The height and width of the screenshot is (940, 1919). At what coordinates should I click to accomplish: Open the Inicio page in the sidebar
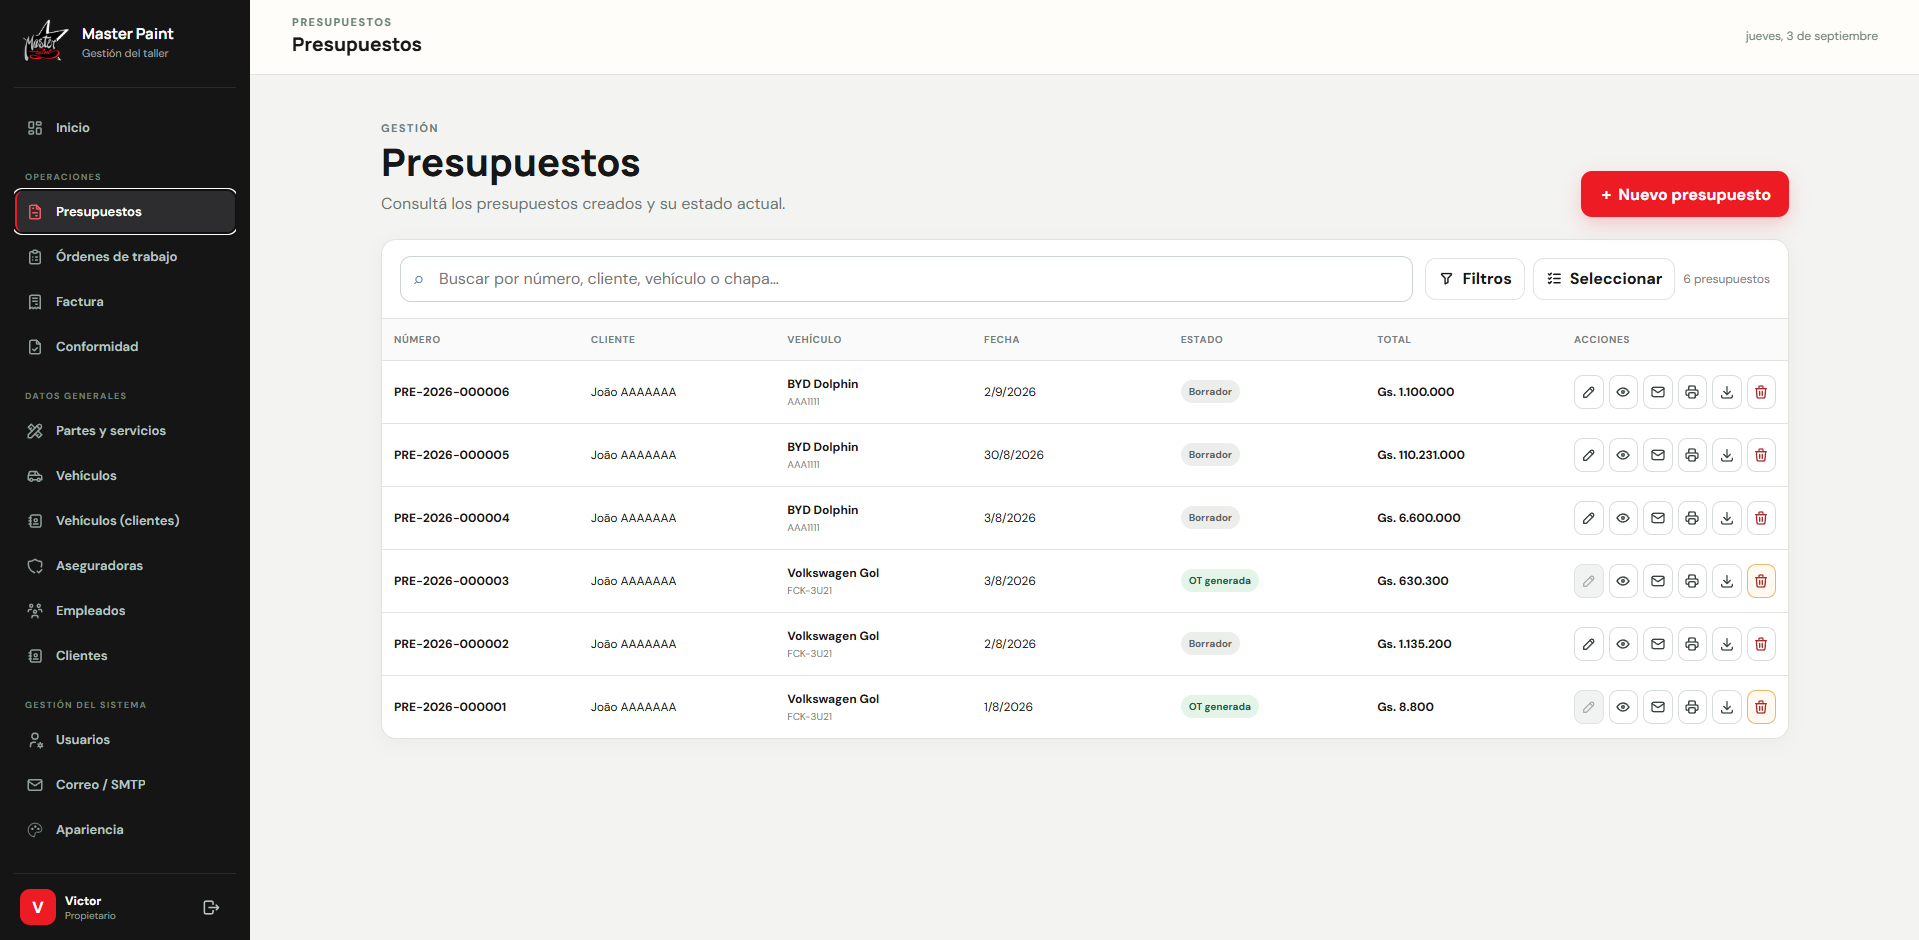coord(125,128)
